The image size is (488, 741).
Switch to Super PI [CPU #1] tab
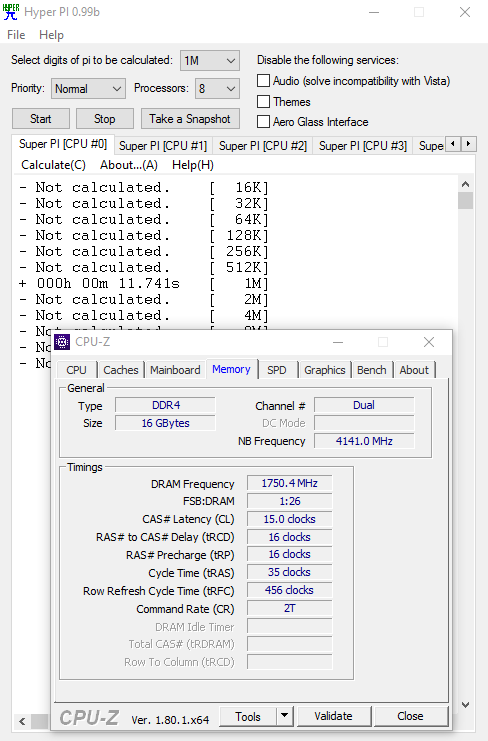coord(163,146)
